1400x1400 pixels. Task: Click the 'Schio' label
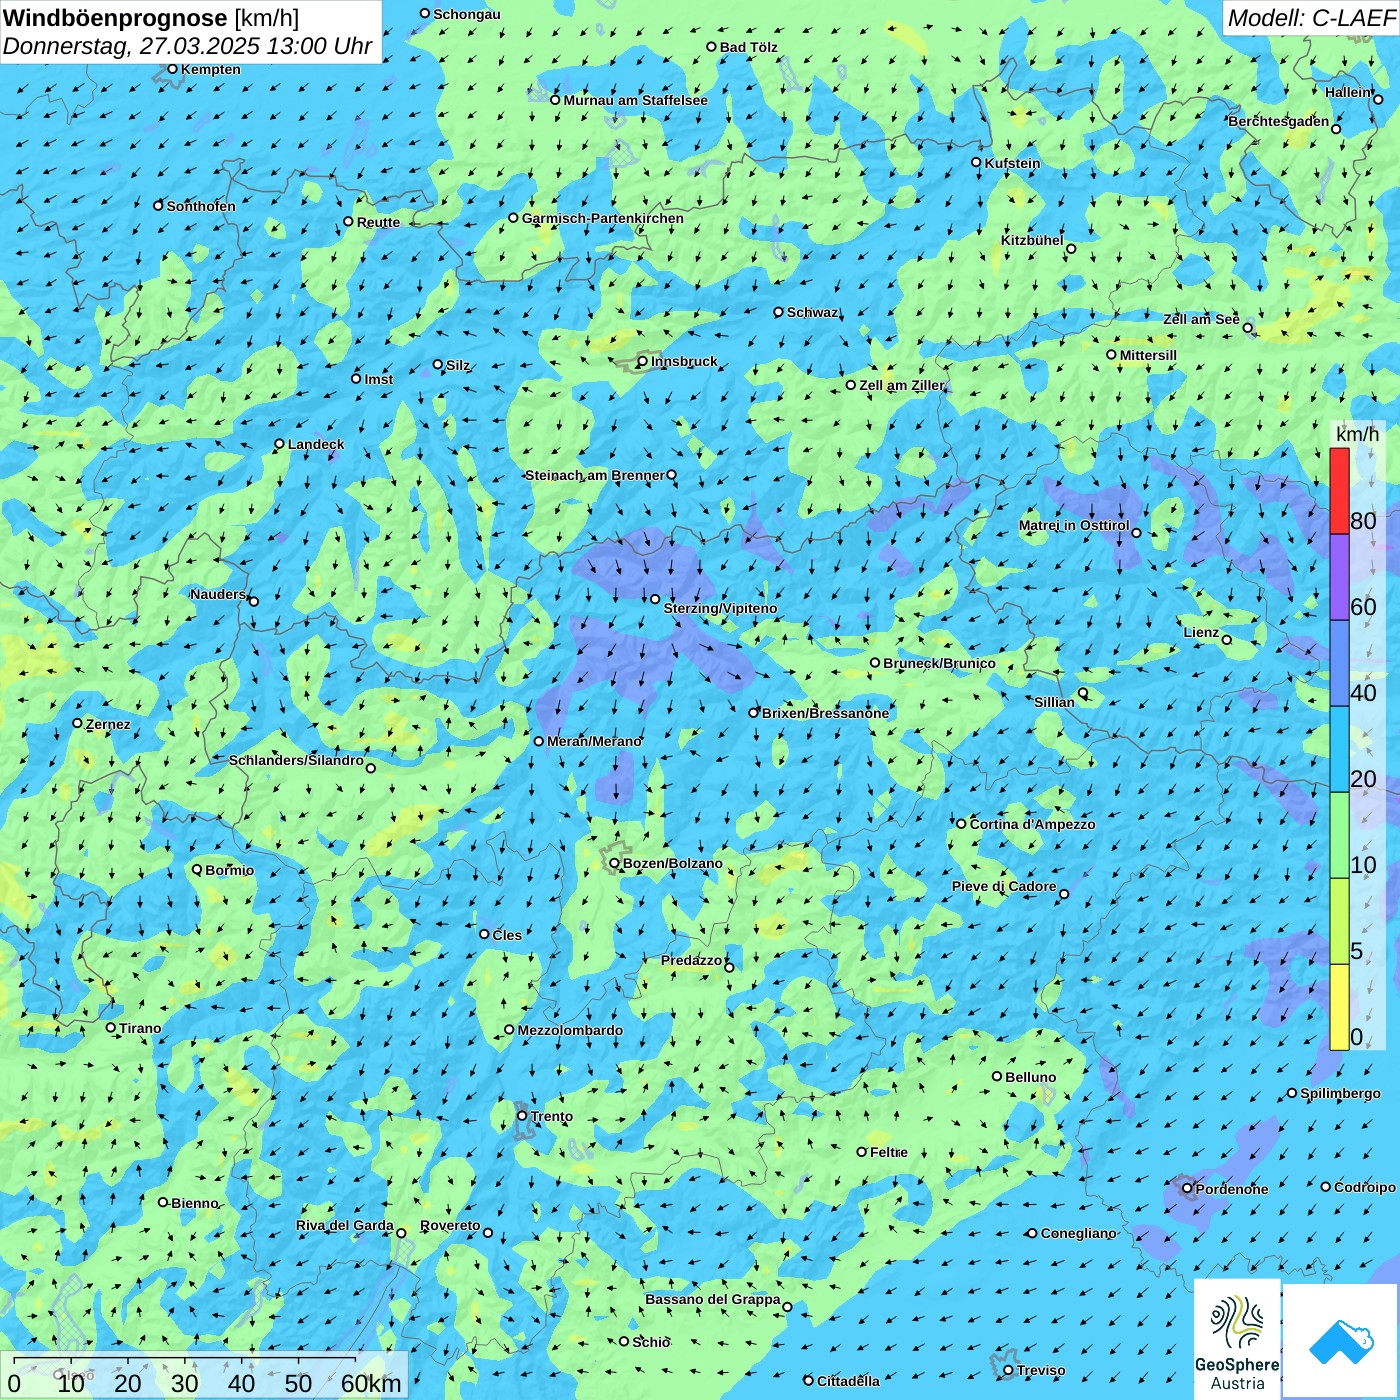pyautogui.click(x=651, y=1342)
